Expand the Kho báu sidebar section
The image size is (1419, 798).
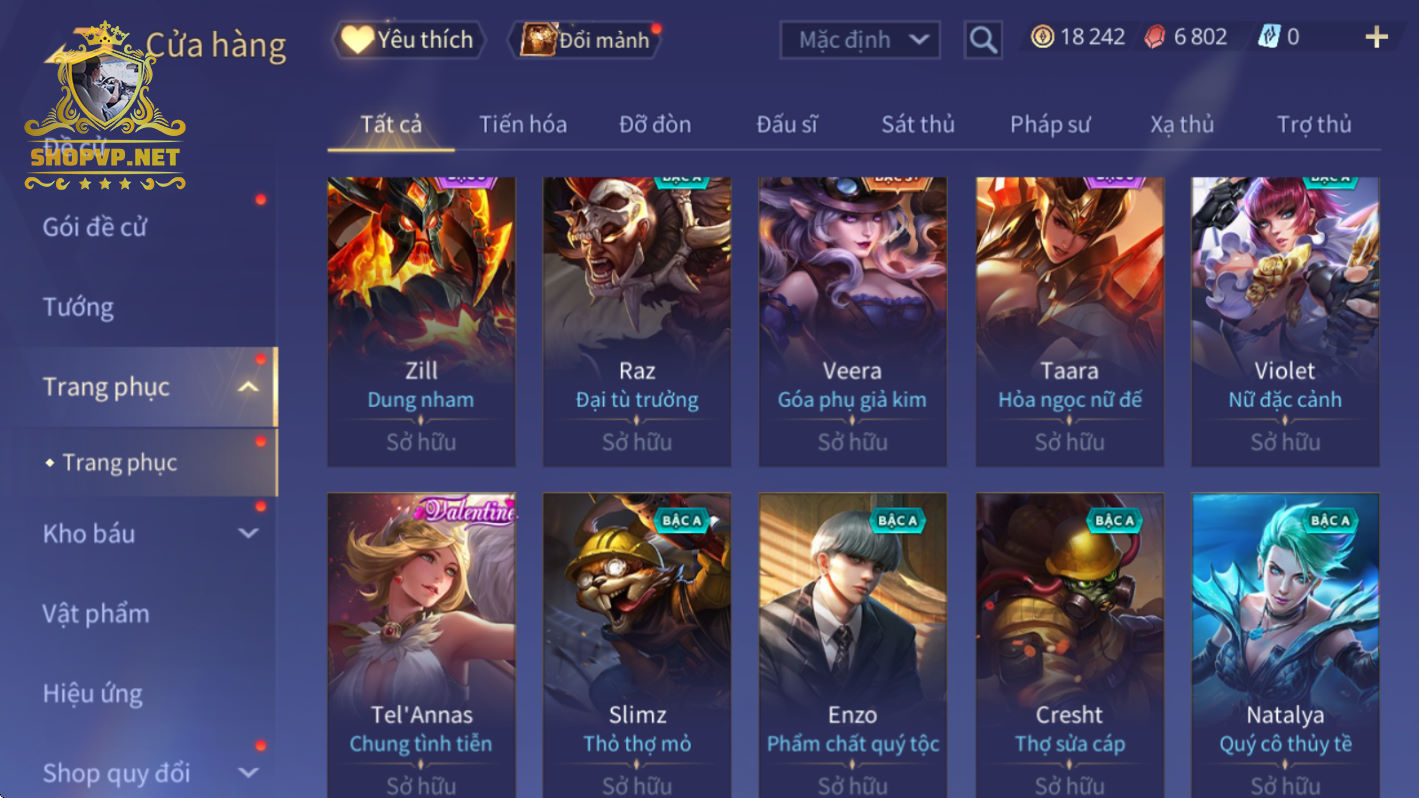click(248, 534)
